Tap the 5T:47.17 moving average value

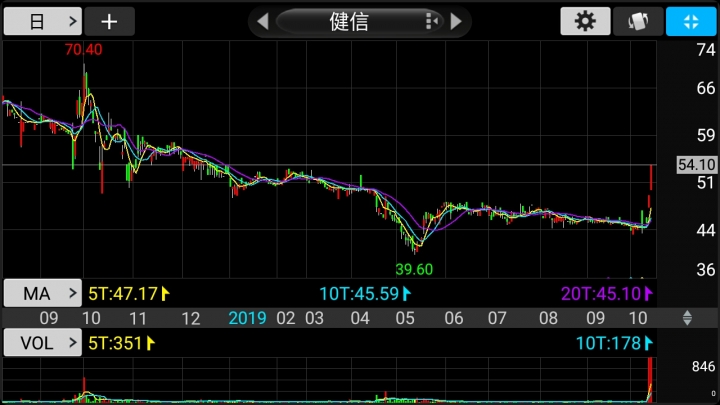(x=123, y=293)
